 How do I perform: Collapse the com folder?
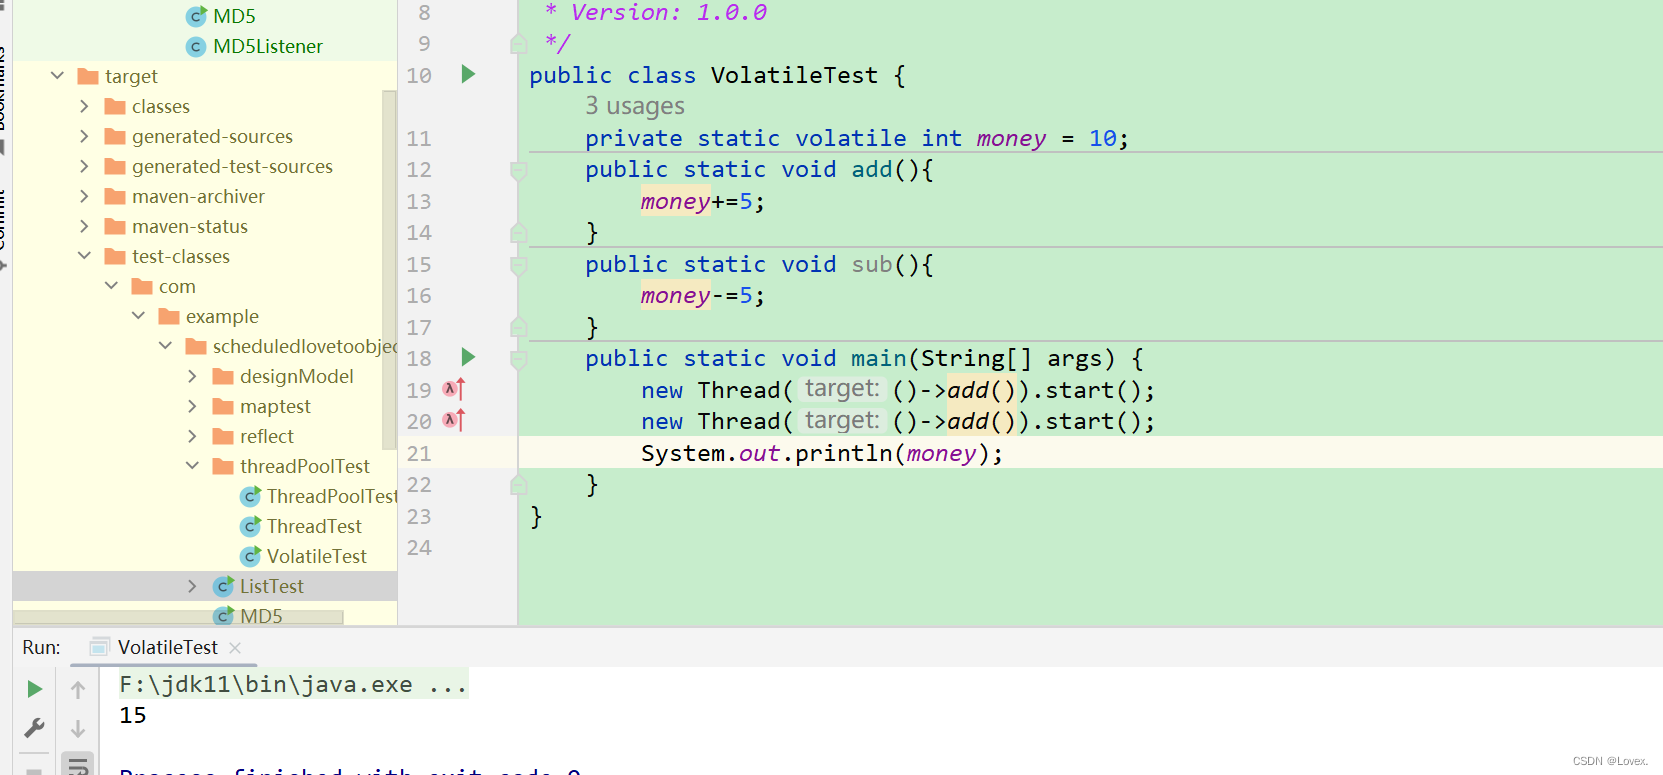click(x=111, y=286)
